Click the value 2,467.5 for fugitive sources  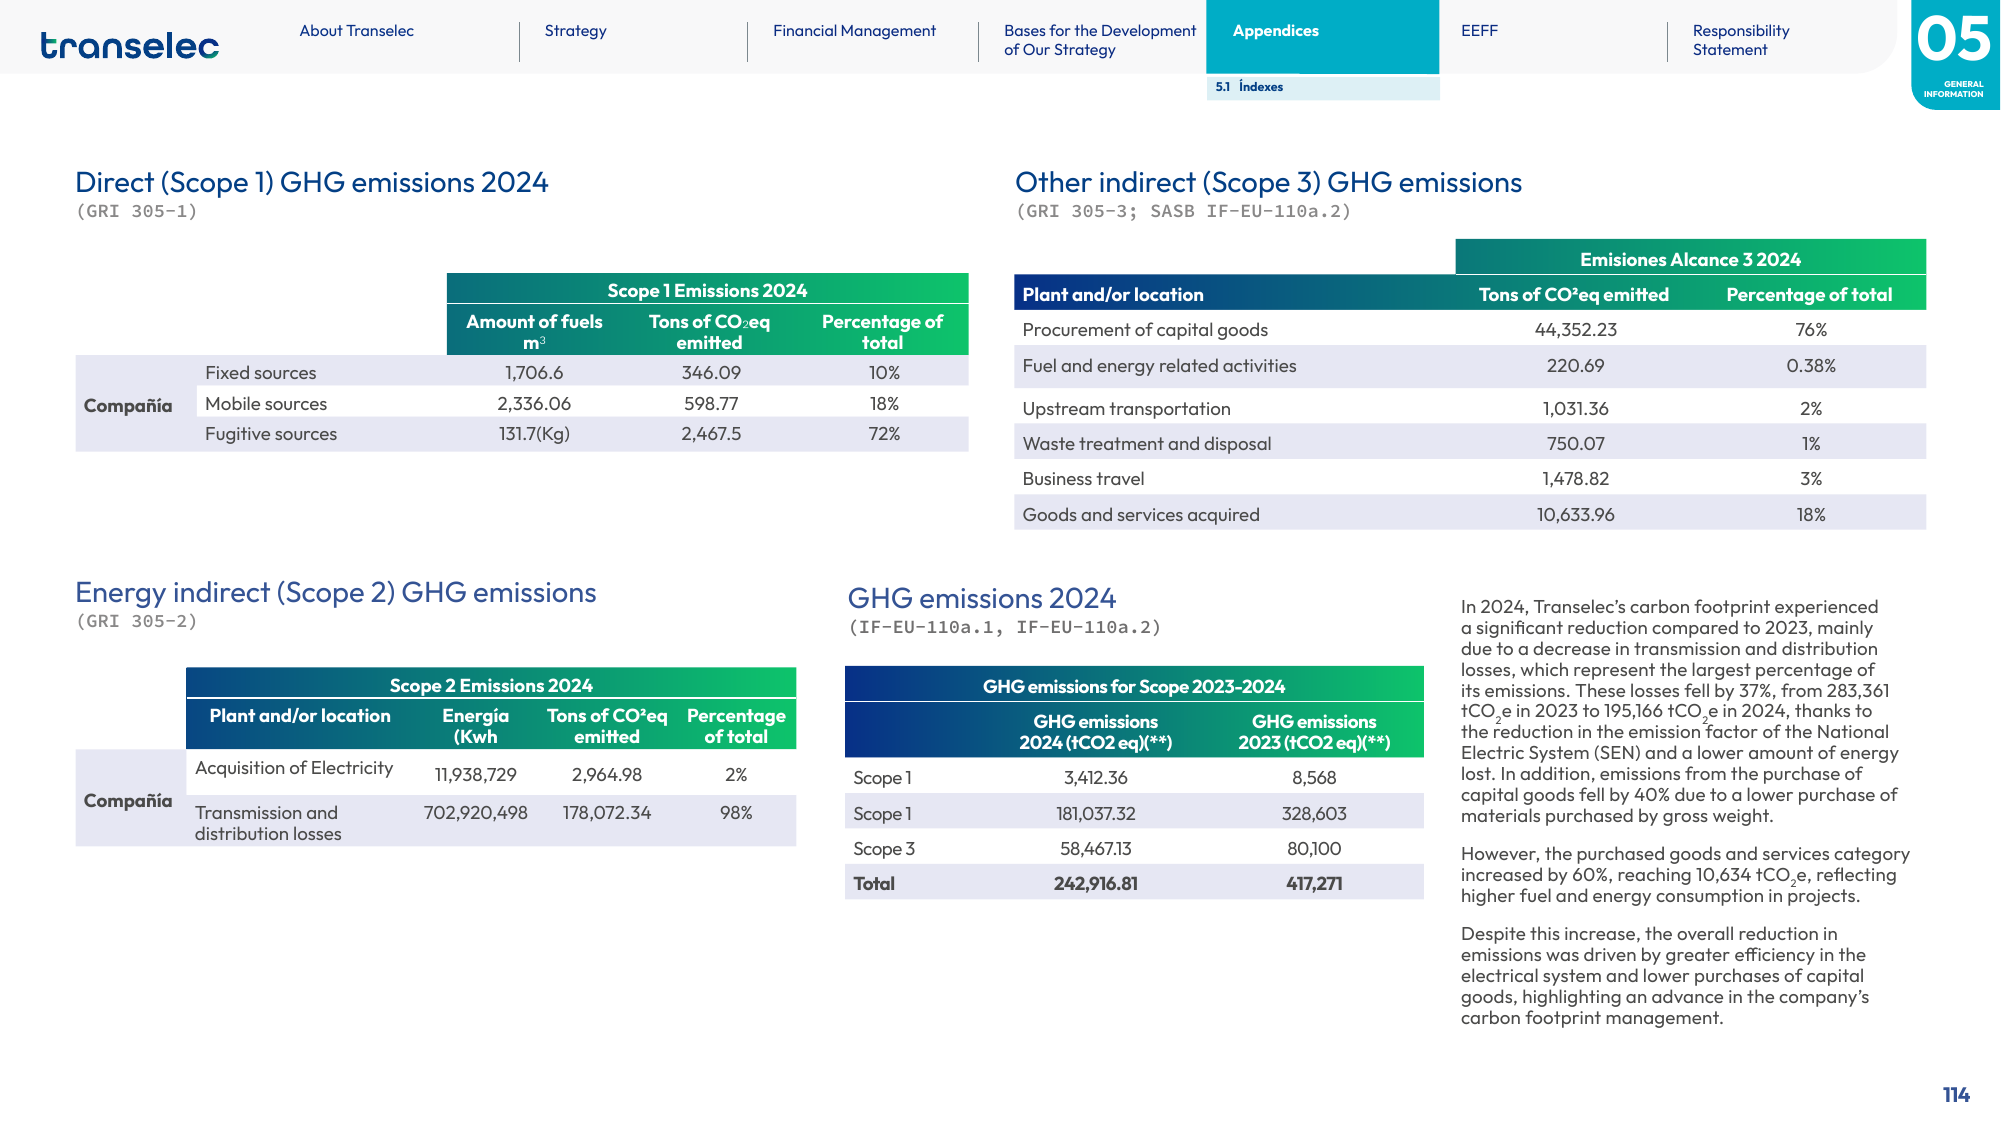click(x=711, y=433)
